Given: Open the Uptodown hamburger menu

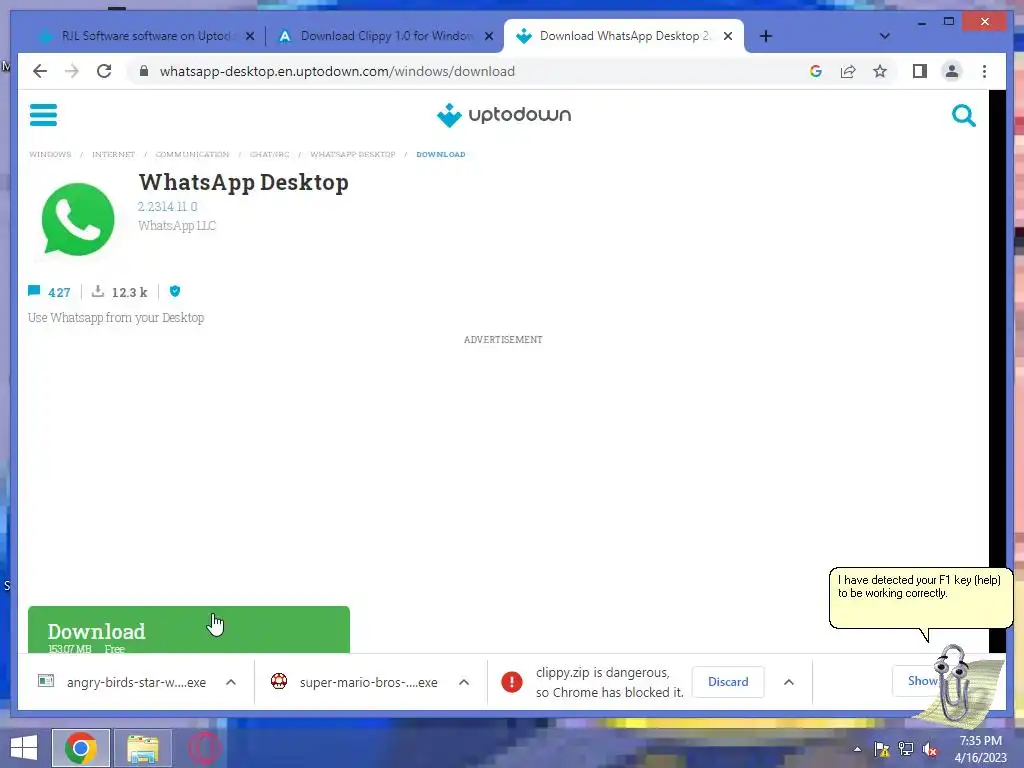Looking at the screenshot, I should pos(43,115).
